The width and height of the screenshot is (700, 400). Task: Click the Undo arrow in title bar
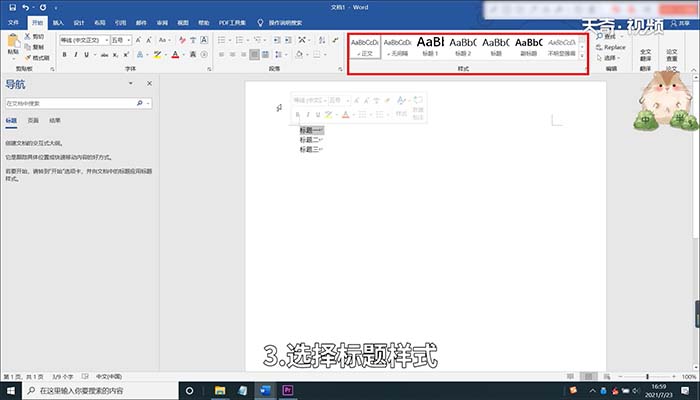(x=25, y=7)
